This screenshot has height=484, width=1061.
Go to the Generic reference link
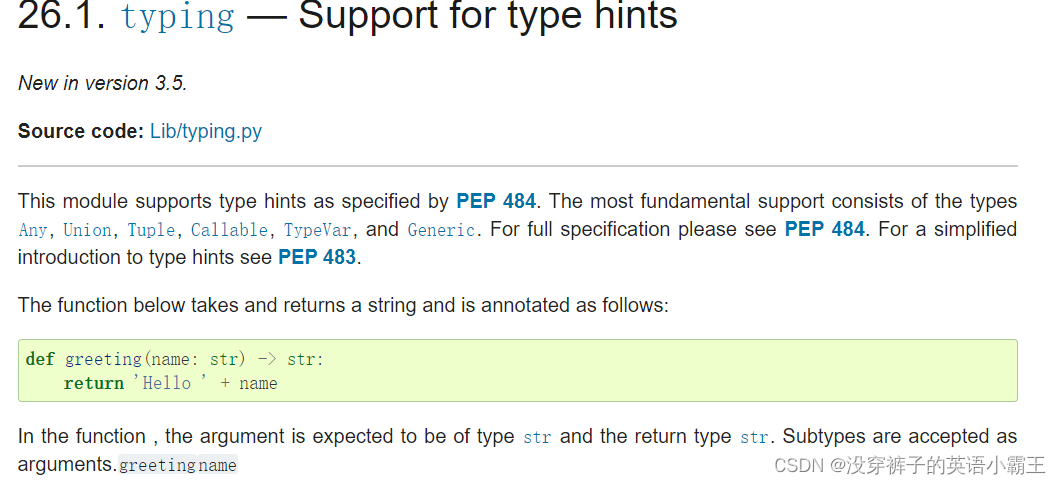441,230
